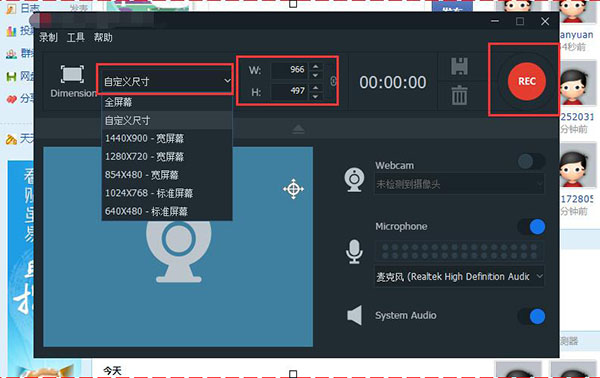Open the microphone Realtek device dropdown
This screenshot has width=600, height=378.
459,276
